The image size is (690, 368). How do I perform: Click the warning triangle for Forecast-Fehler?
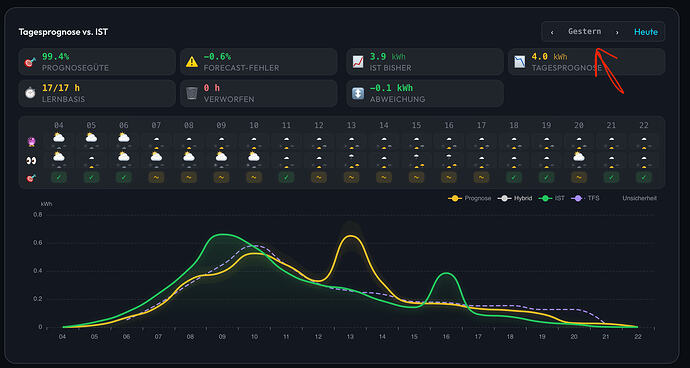click(191, 62)
